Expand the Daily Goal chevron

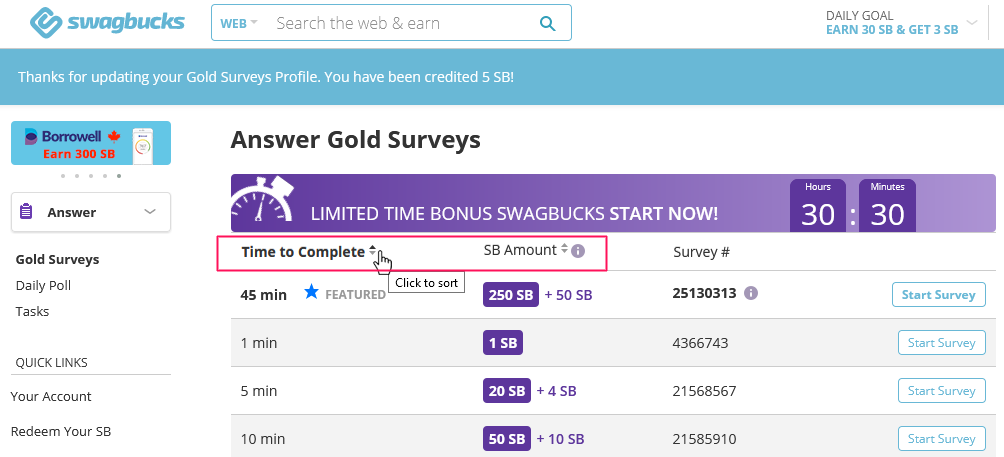tap(972, 22)
